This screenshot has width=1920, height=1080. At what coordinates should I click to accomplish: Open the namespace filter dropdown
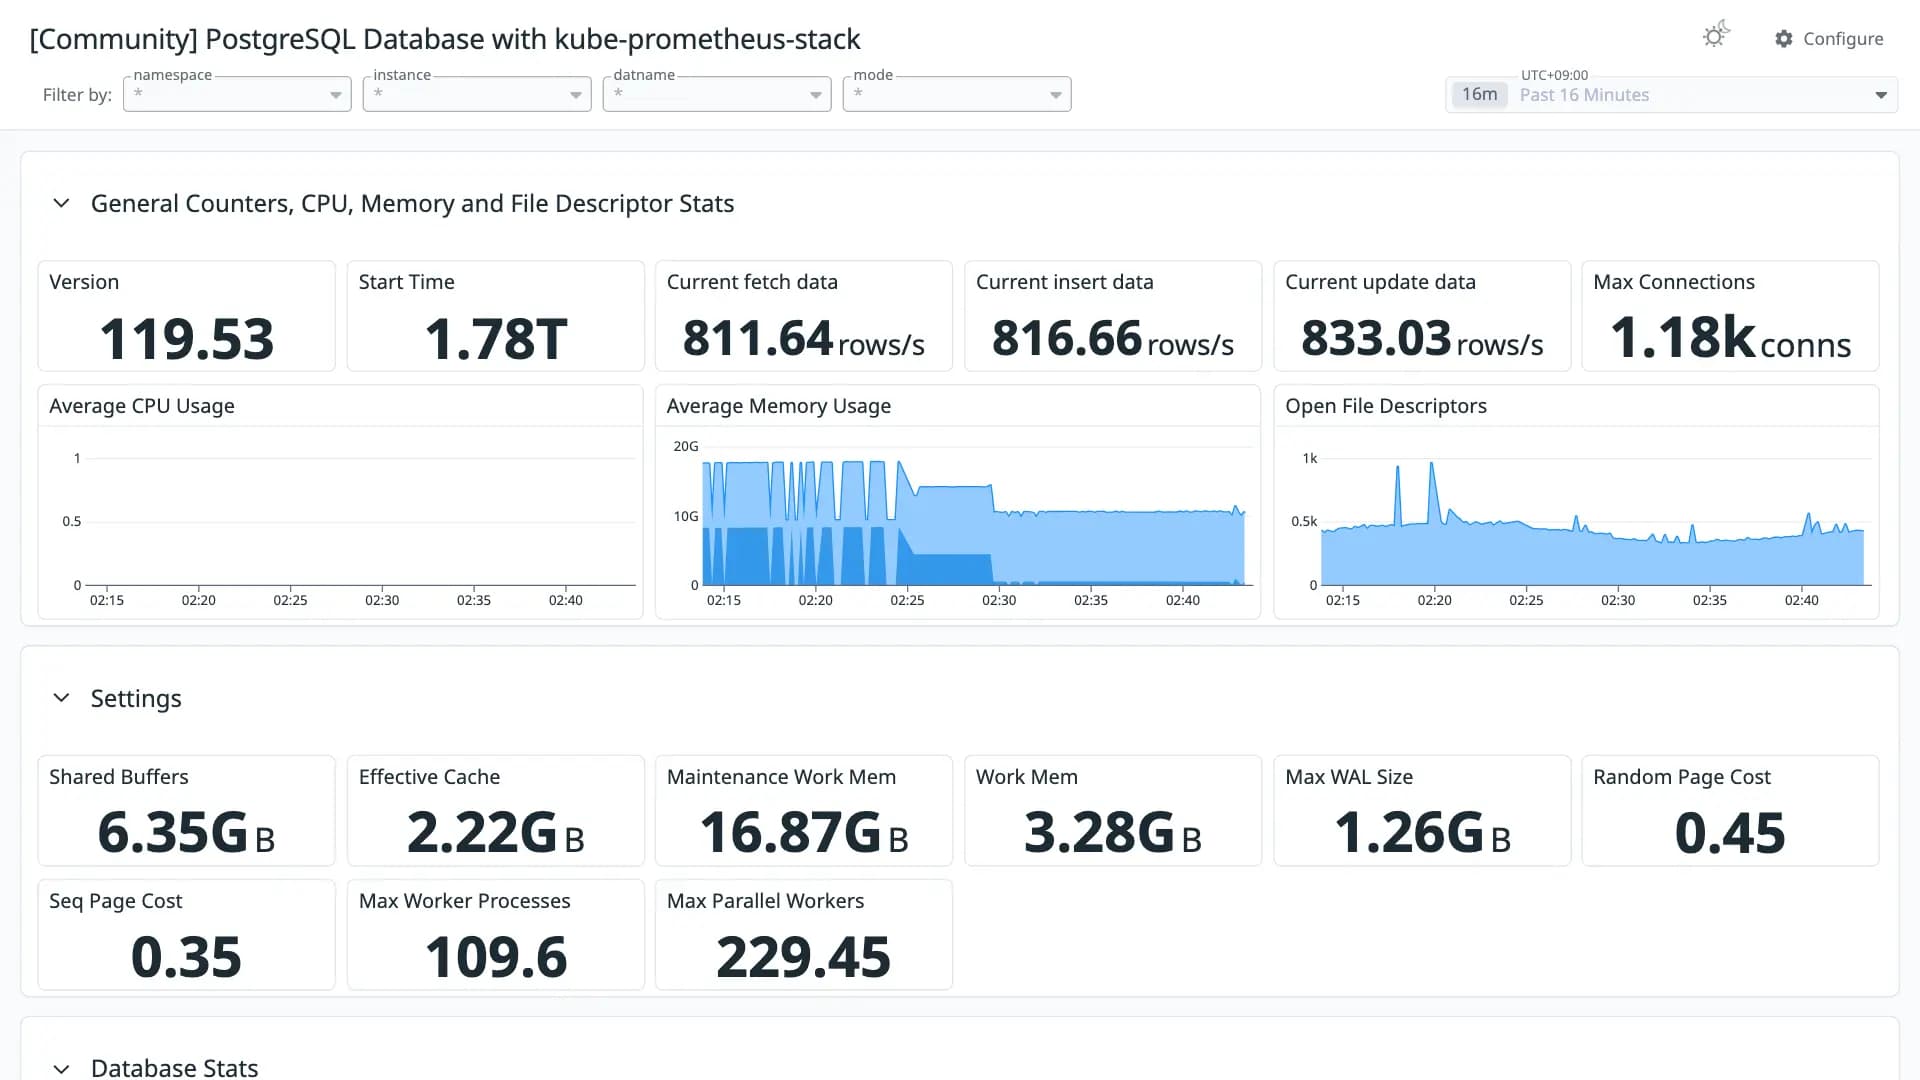coord(237,94)
